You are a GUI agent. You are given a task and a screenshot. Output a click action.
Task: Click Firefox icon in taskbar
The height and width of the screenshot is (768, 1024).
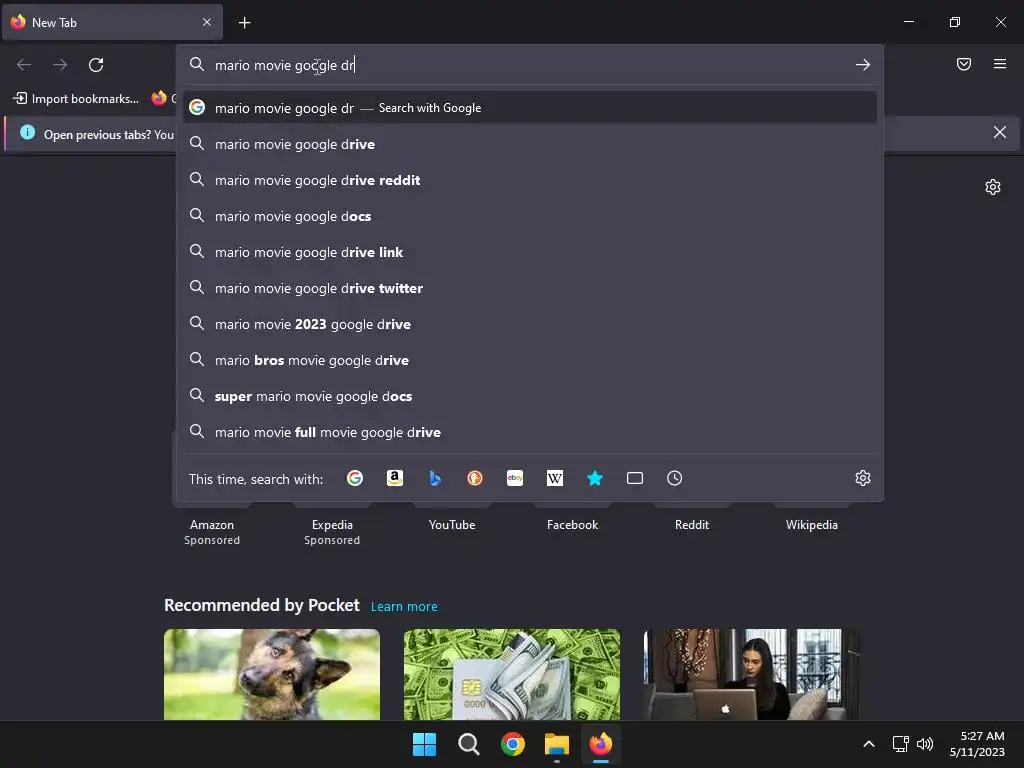pyautogui.click(x=601, y=744)
